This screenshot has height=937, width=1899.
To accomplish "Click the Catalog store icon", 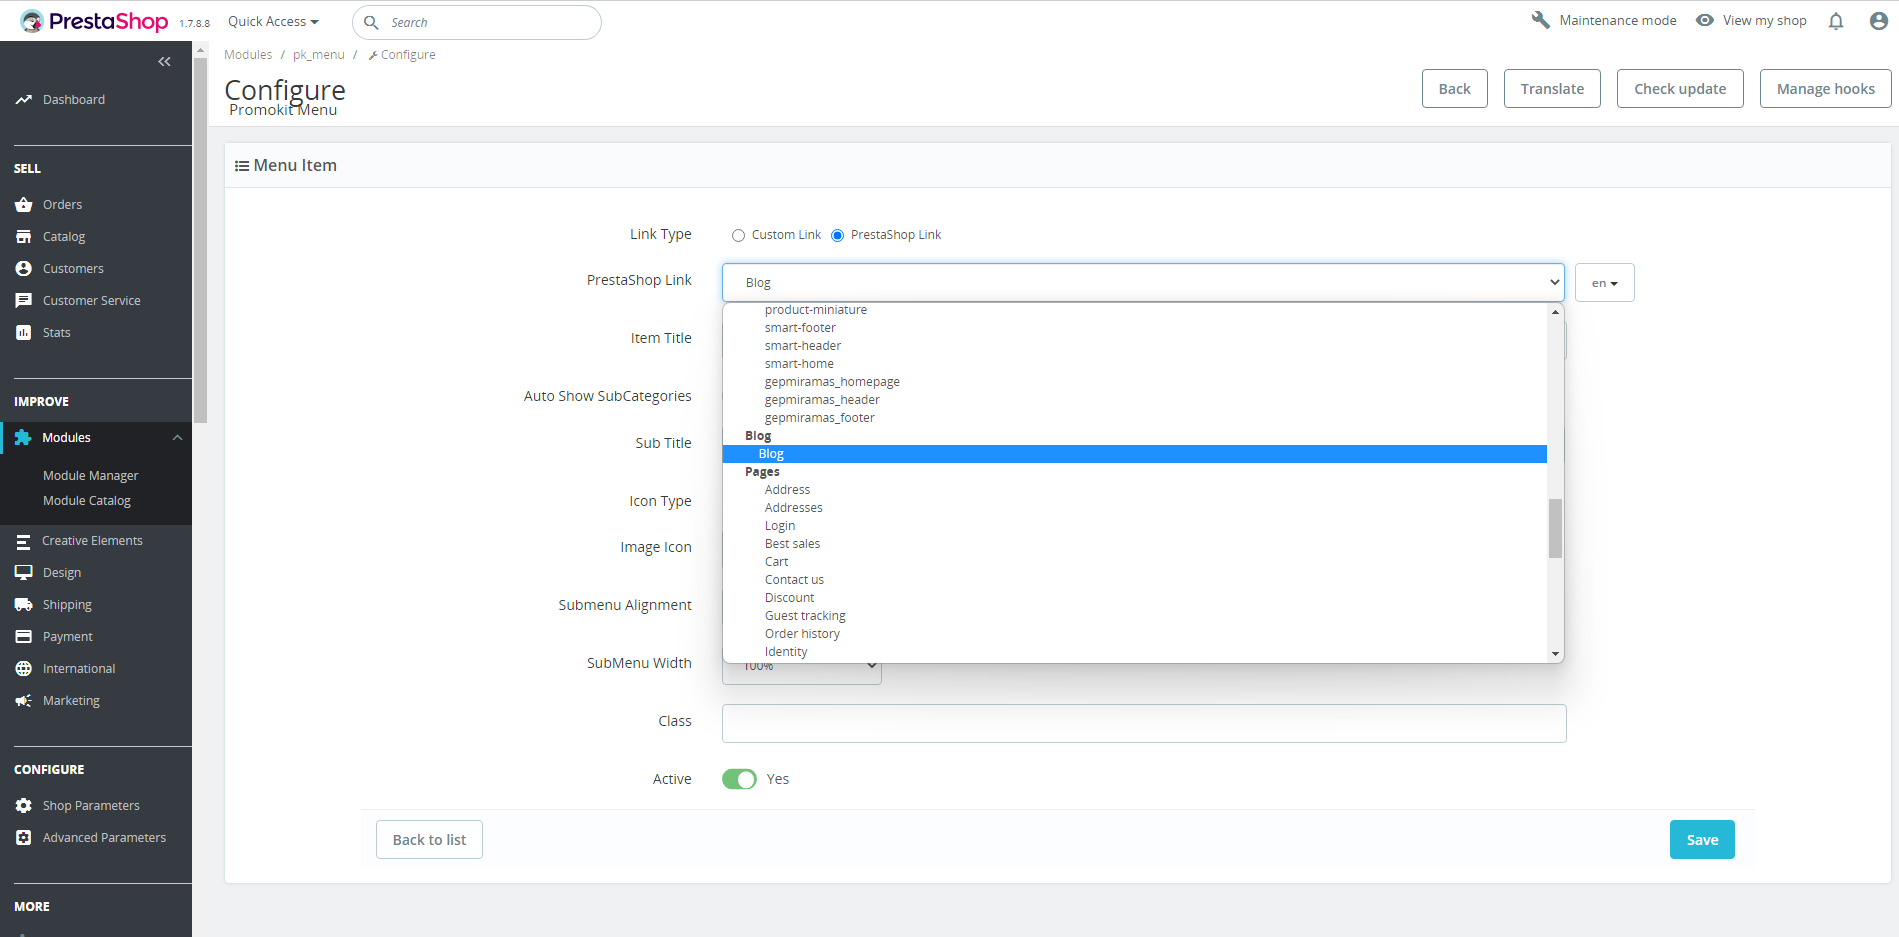I will [24, 237].
